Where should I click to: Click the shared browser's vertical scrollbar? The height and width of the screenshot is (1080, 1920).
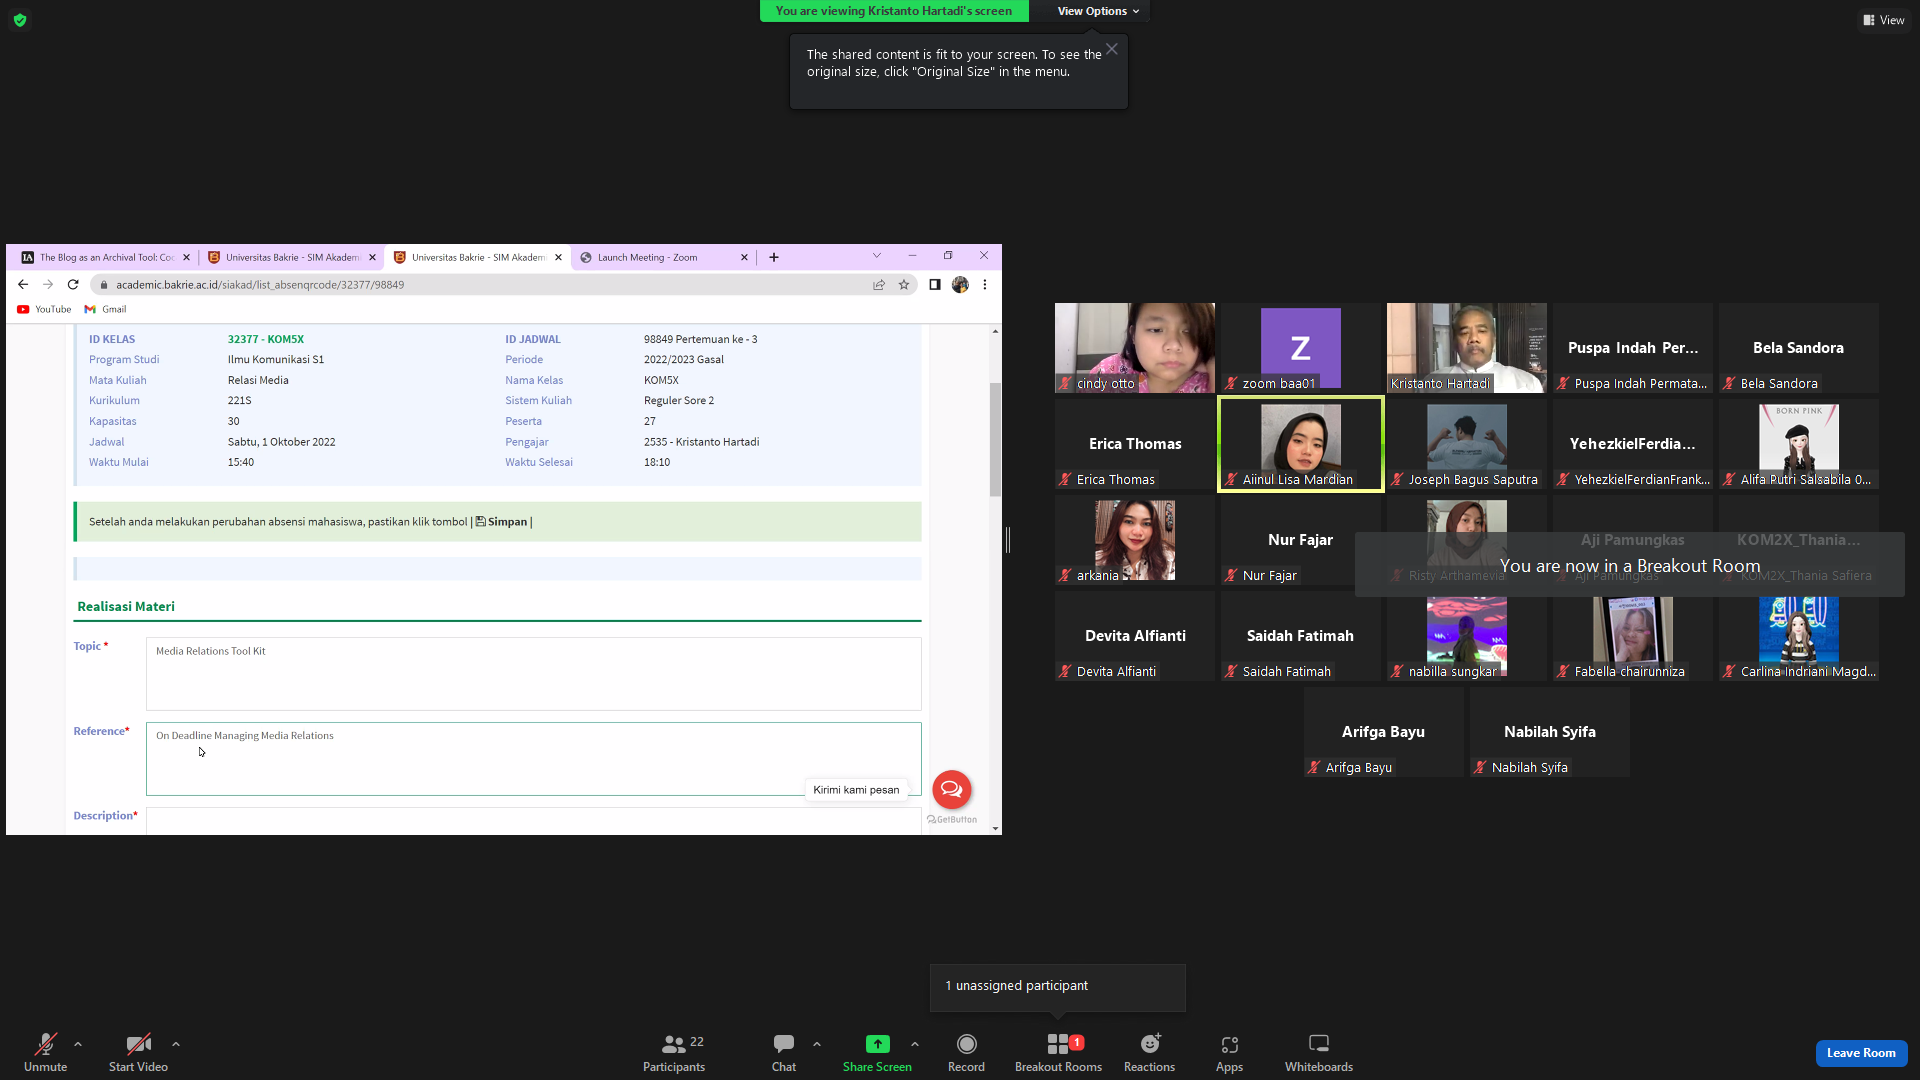pyautogui.click(x=995, y=439)
